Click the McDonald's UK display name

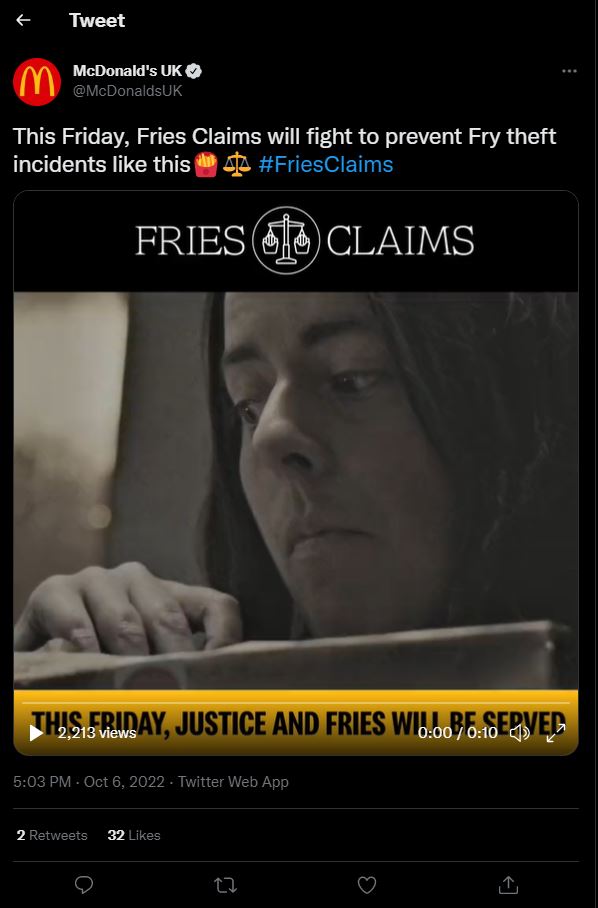coord(127,71)
